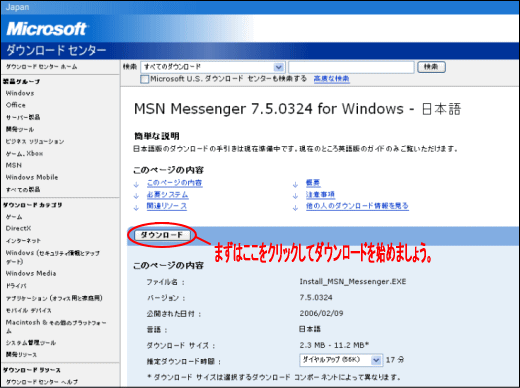520x388 pixels.
Task: Click the 7.5.0324 version value
Action: pos(316,297)
